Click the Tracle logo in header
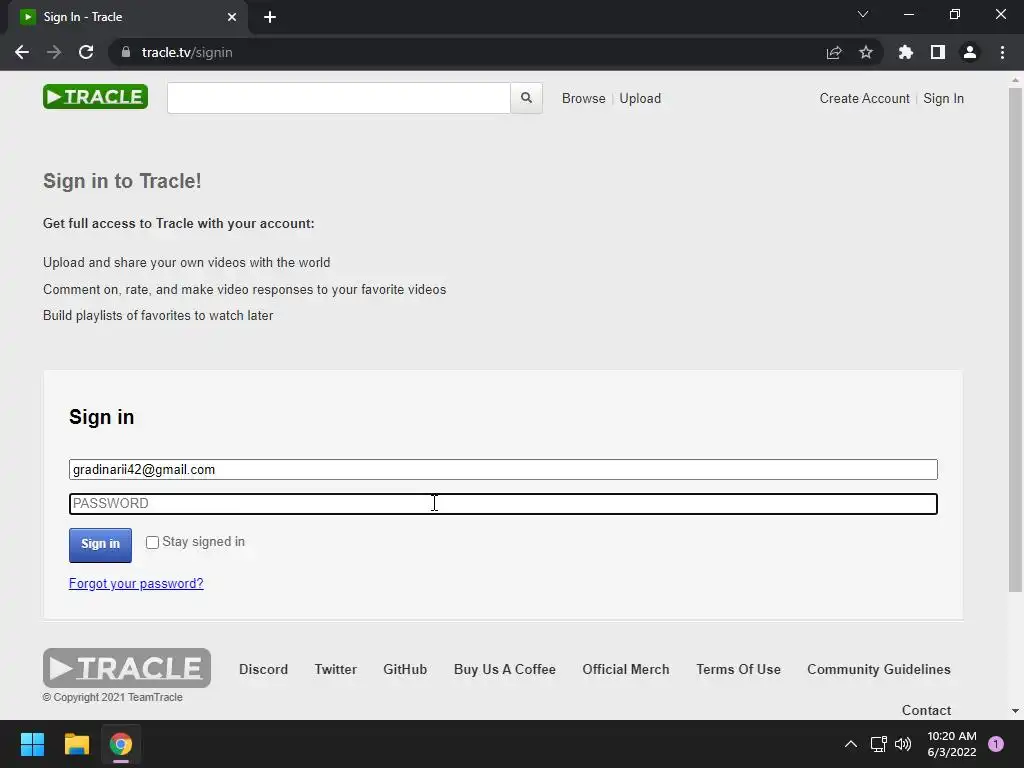This screenshot has height=768, width=1024. 95,97
